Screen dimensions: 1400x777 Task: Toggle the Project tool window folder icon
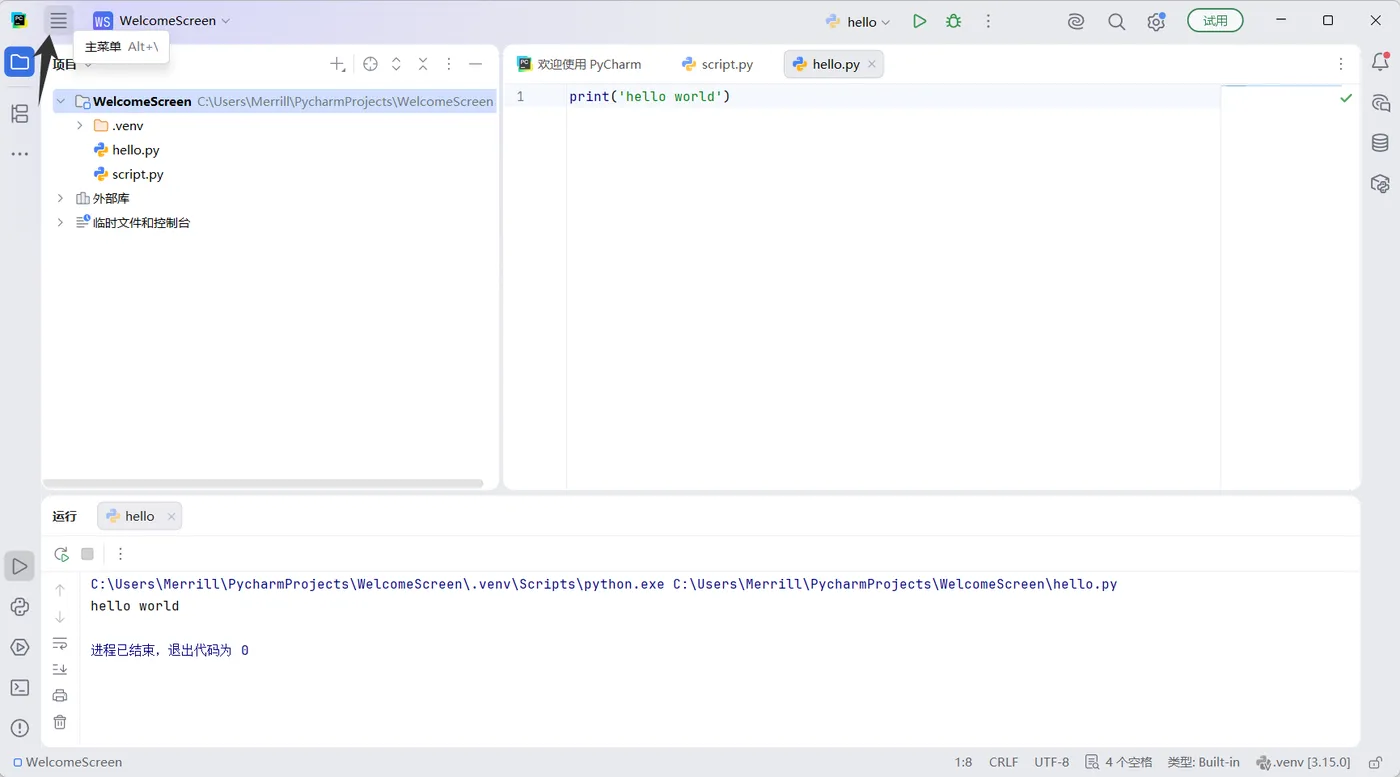pyautogui.click(x=20, y=62)
